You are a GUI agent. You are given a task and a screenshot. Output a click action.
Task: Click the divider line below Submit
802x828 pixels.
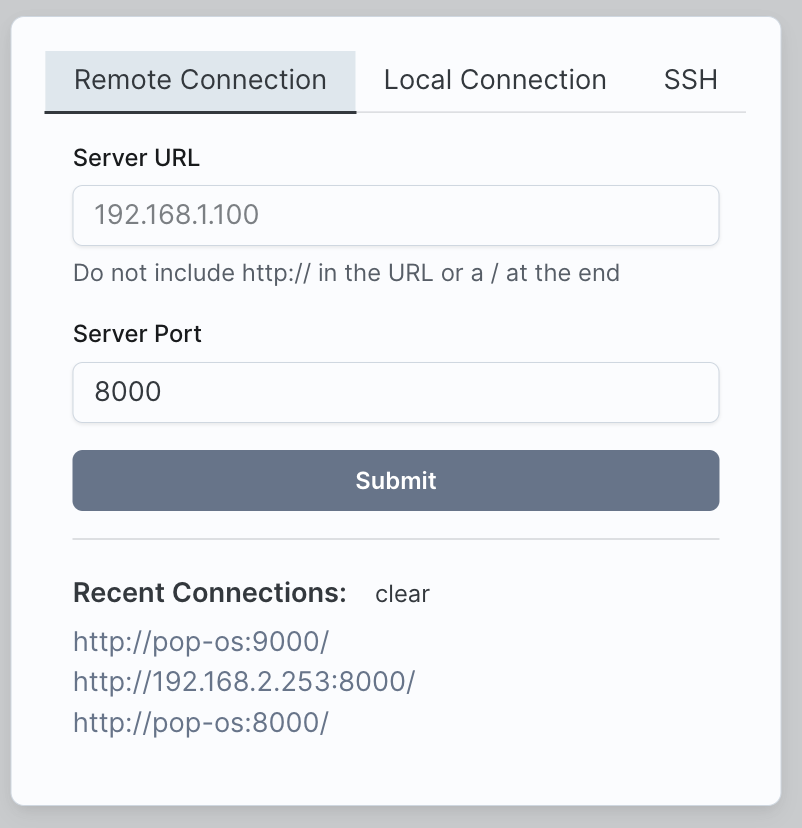[396, 539]
